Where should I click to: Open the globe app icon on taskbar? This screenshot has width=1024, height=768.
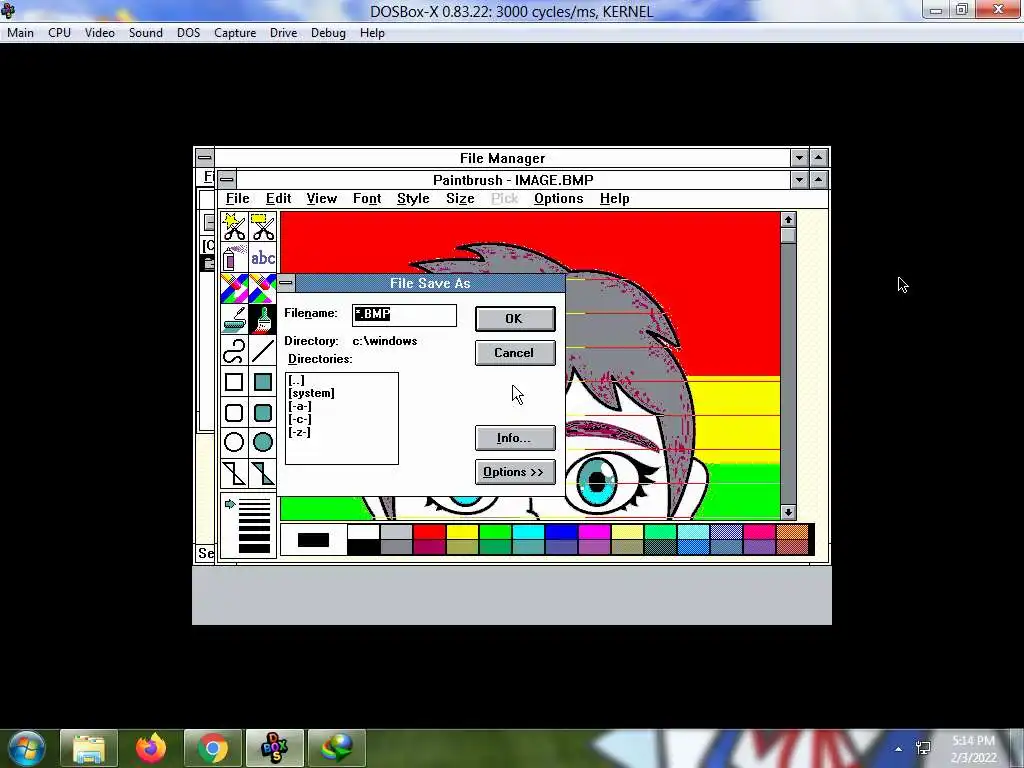336,748
